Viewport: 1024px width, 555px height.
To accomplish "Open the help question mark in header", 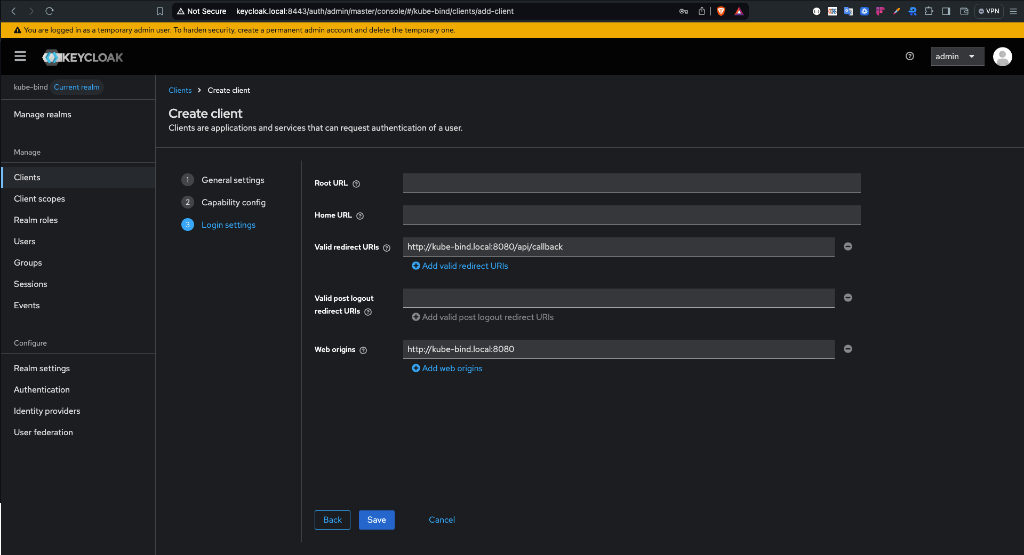I will click(910, 56).
